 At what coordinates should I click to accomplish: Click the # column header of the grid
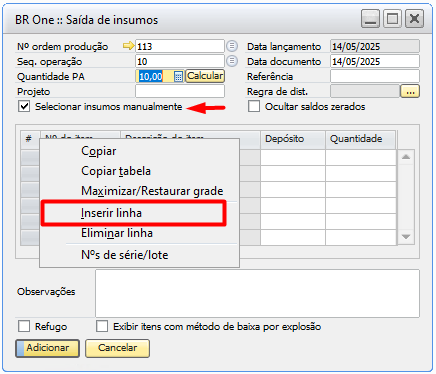click(x=30, y=139)
